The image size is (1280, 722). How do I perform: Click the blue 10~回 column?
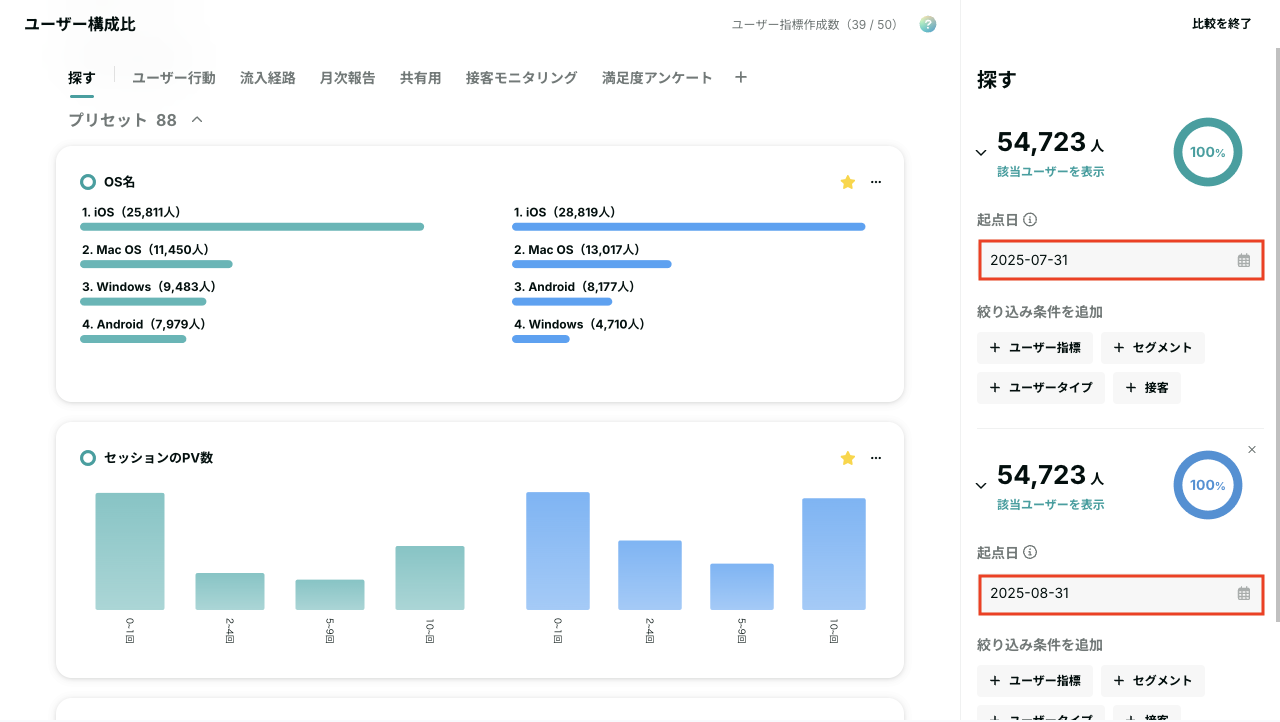click(x=834, y=554)
